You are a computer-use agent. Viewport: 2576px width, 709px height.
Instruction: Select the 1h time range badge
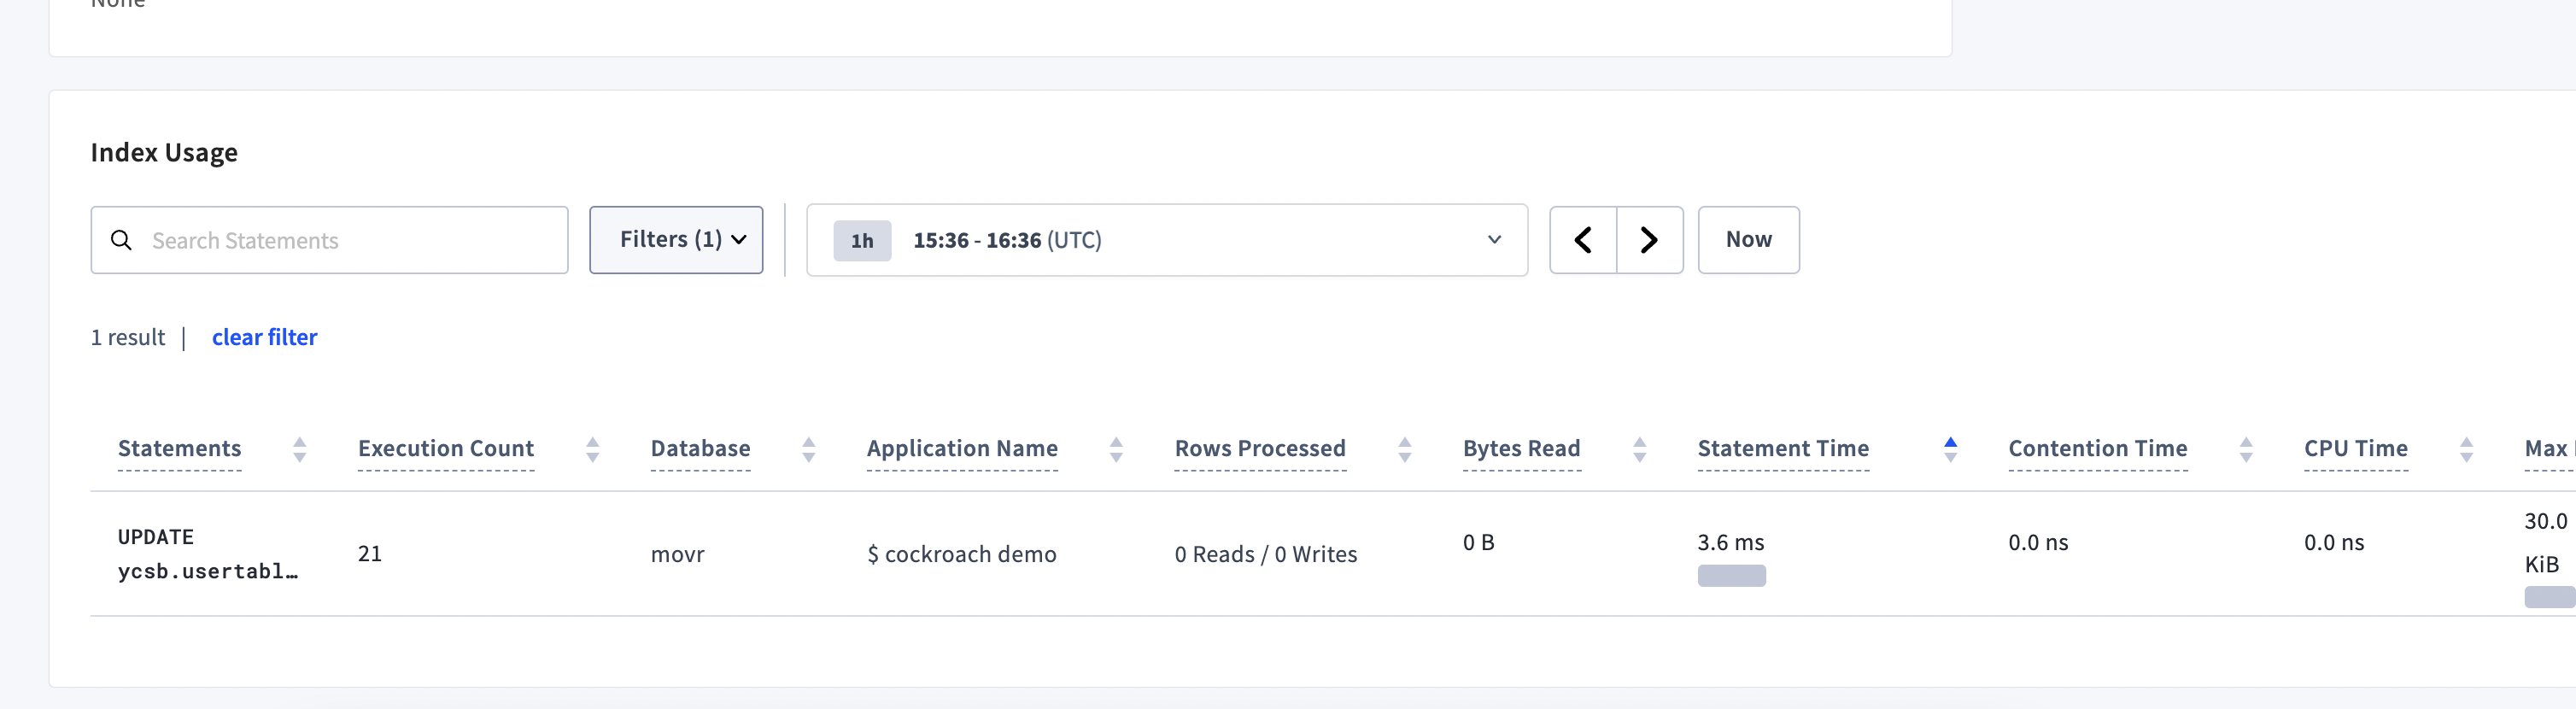862,241
